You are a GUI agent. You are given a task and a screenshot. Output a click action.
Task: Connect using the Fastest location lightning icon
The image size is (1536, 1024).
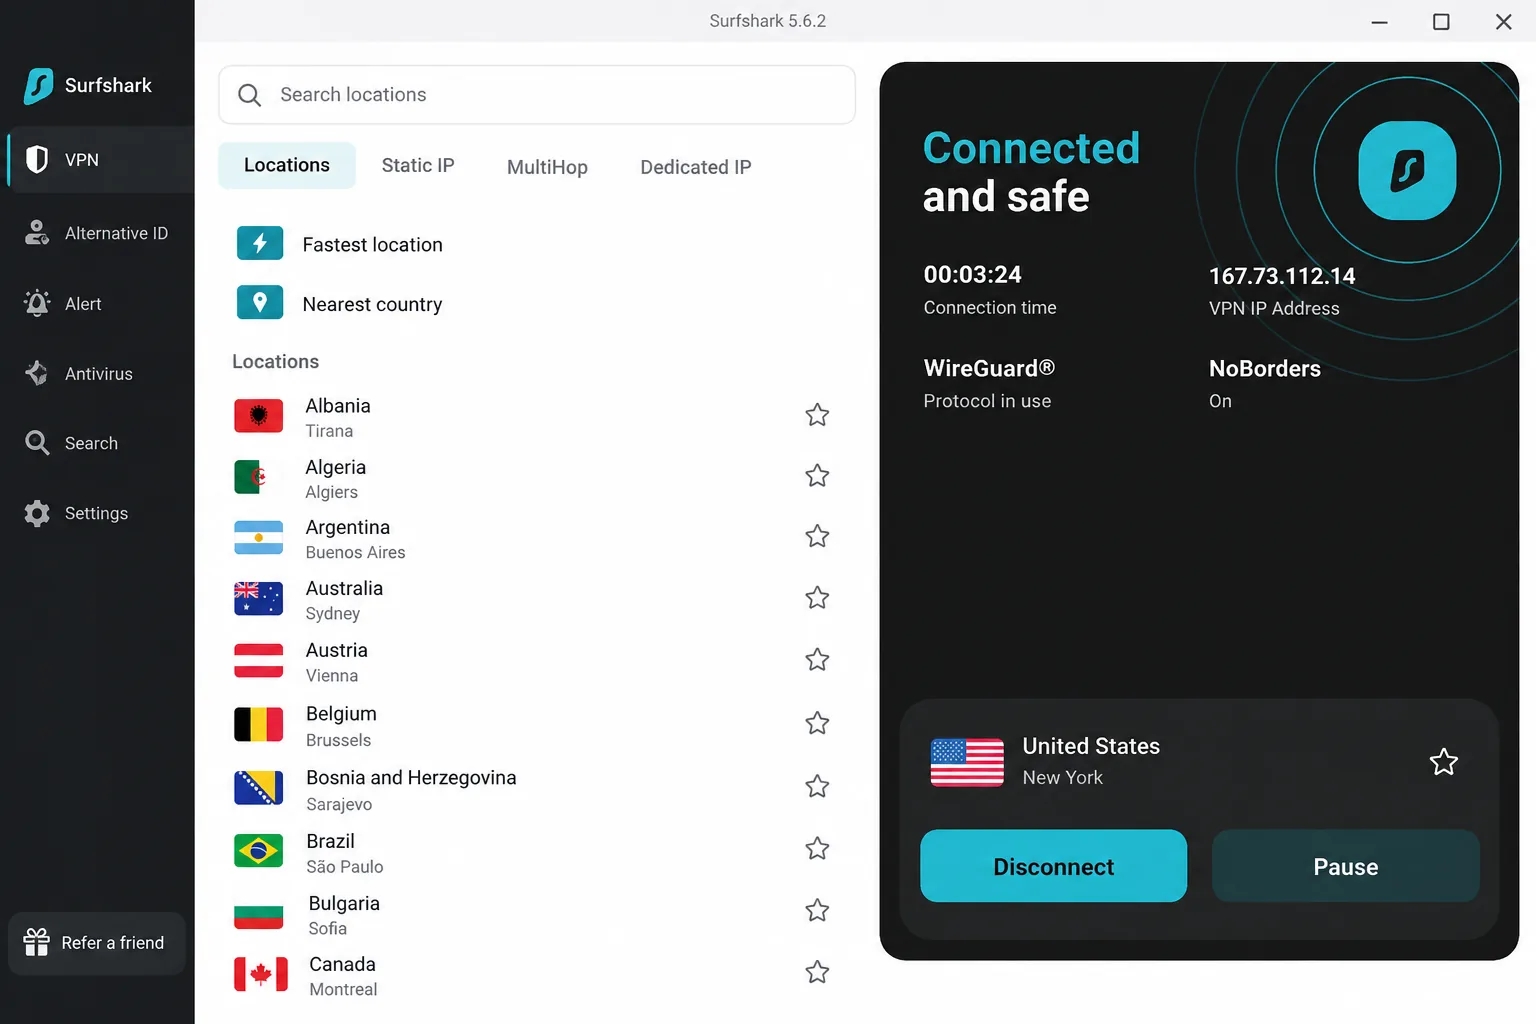pyautogui.click(x=260, y=243)
